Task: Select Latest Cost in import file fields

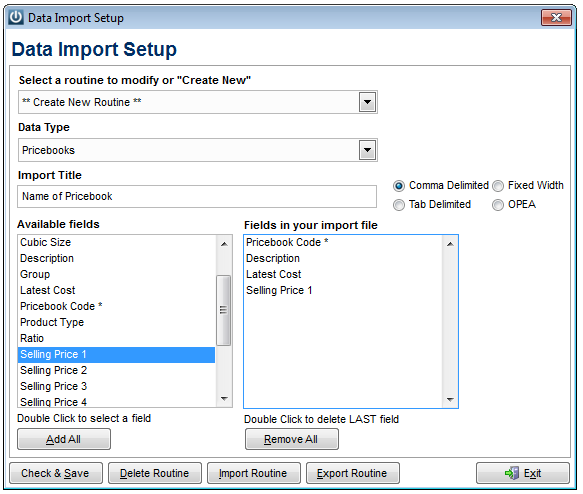Action: tap(343, 274)
